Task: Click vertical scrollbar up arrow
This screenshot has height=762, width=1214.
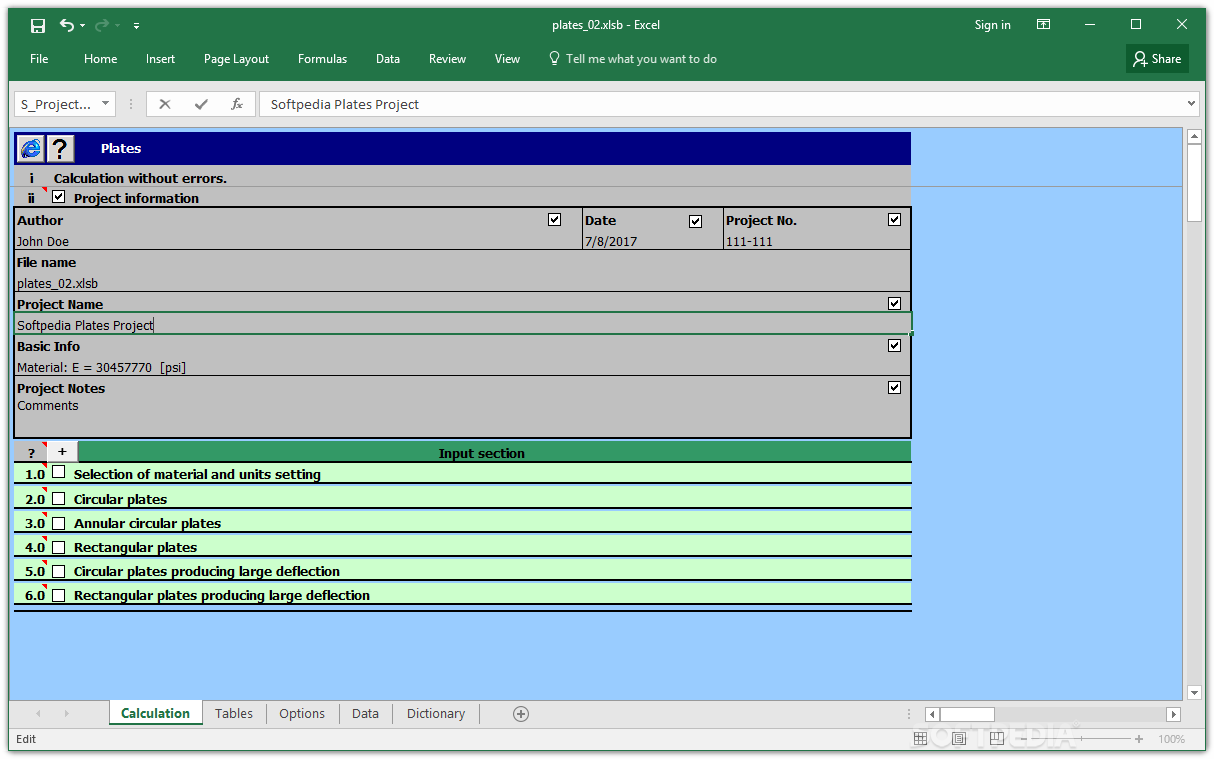Action: pos(1194,136)
